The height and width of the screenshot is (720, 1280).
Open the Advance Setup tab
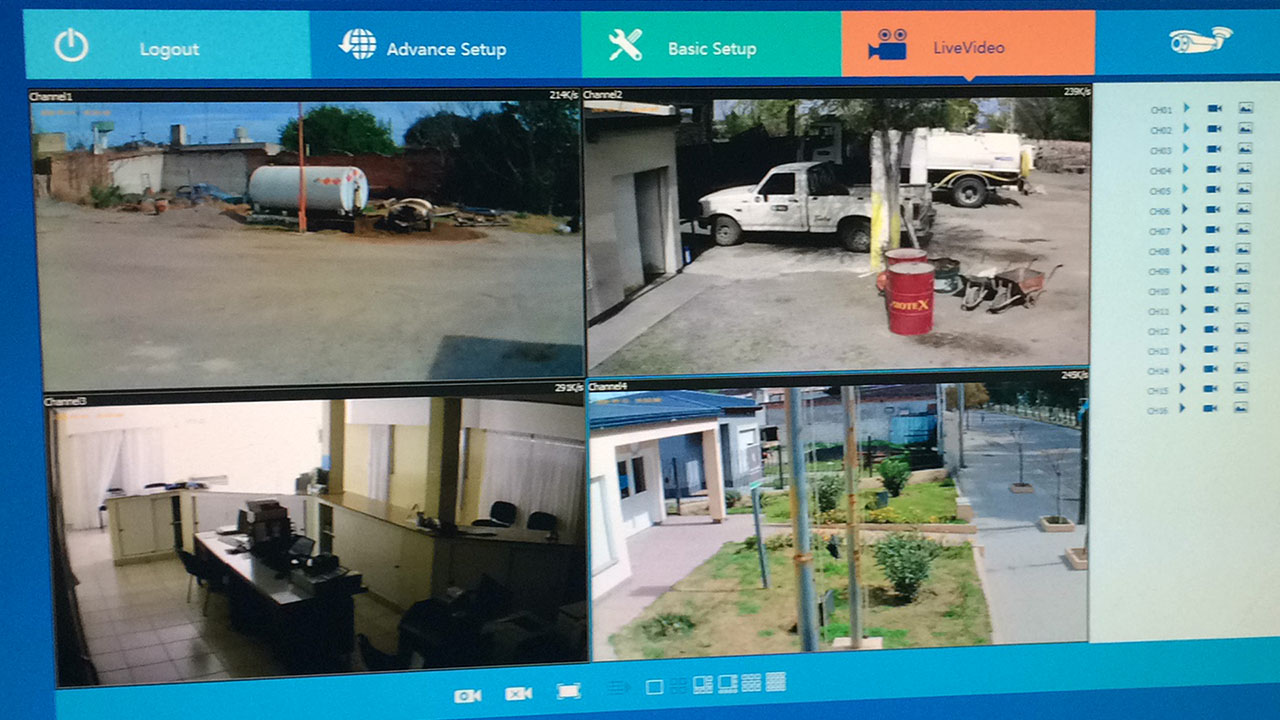pyautogui.click(x=445, y=45)
